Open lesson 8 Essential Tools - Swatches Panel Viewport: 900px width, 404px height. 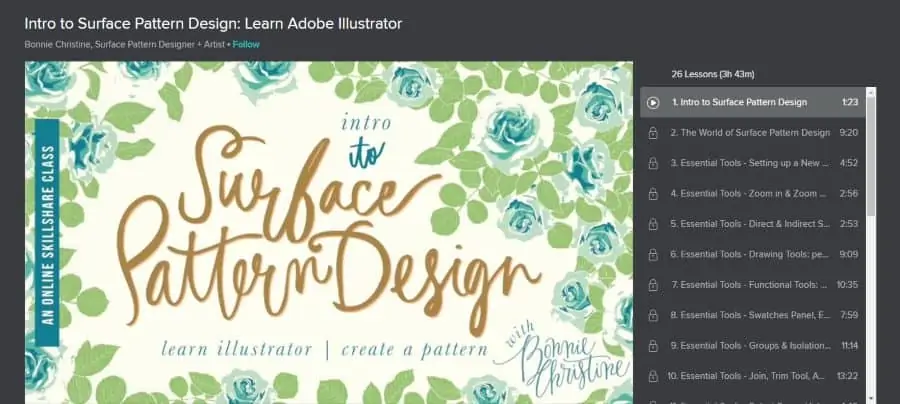[752, 315]
